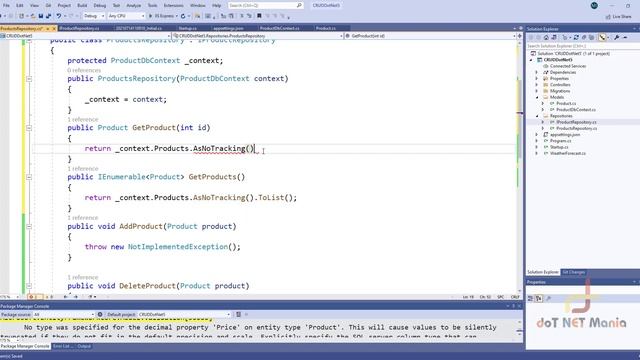Open the Help menu

[x=216, y=6]
